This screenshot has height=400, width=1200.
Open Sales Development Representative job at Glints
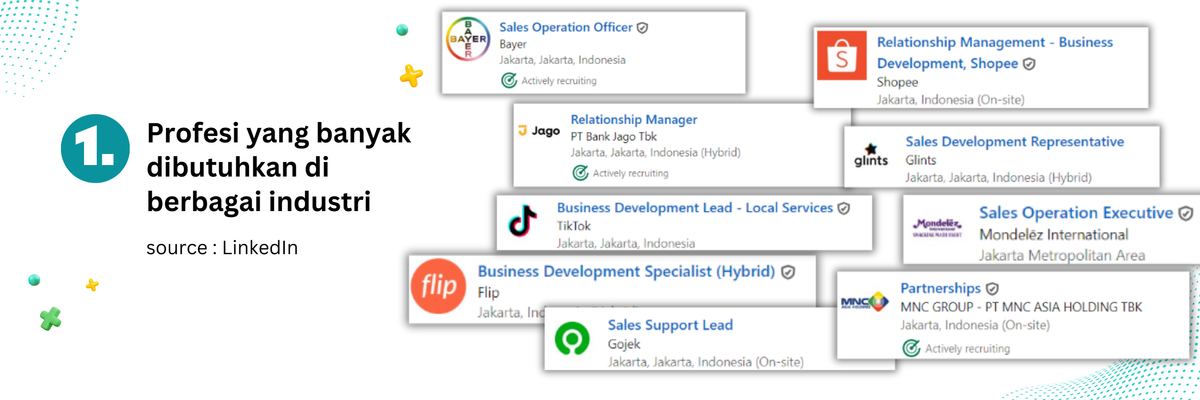[1014, 142]
